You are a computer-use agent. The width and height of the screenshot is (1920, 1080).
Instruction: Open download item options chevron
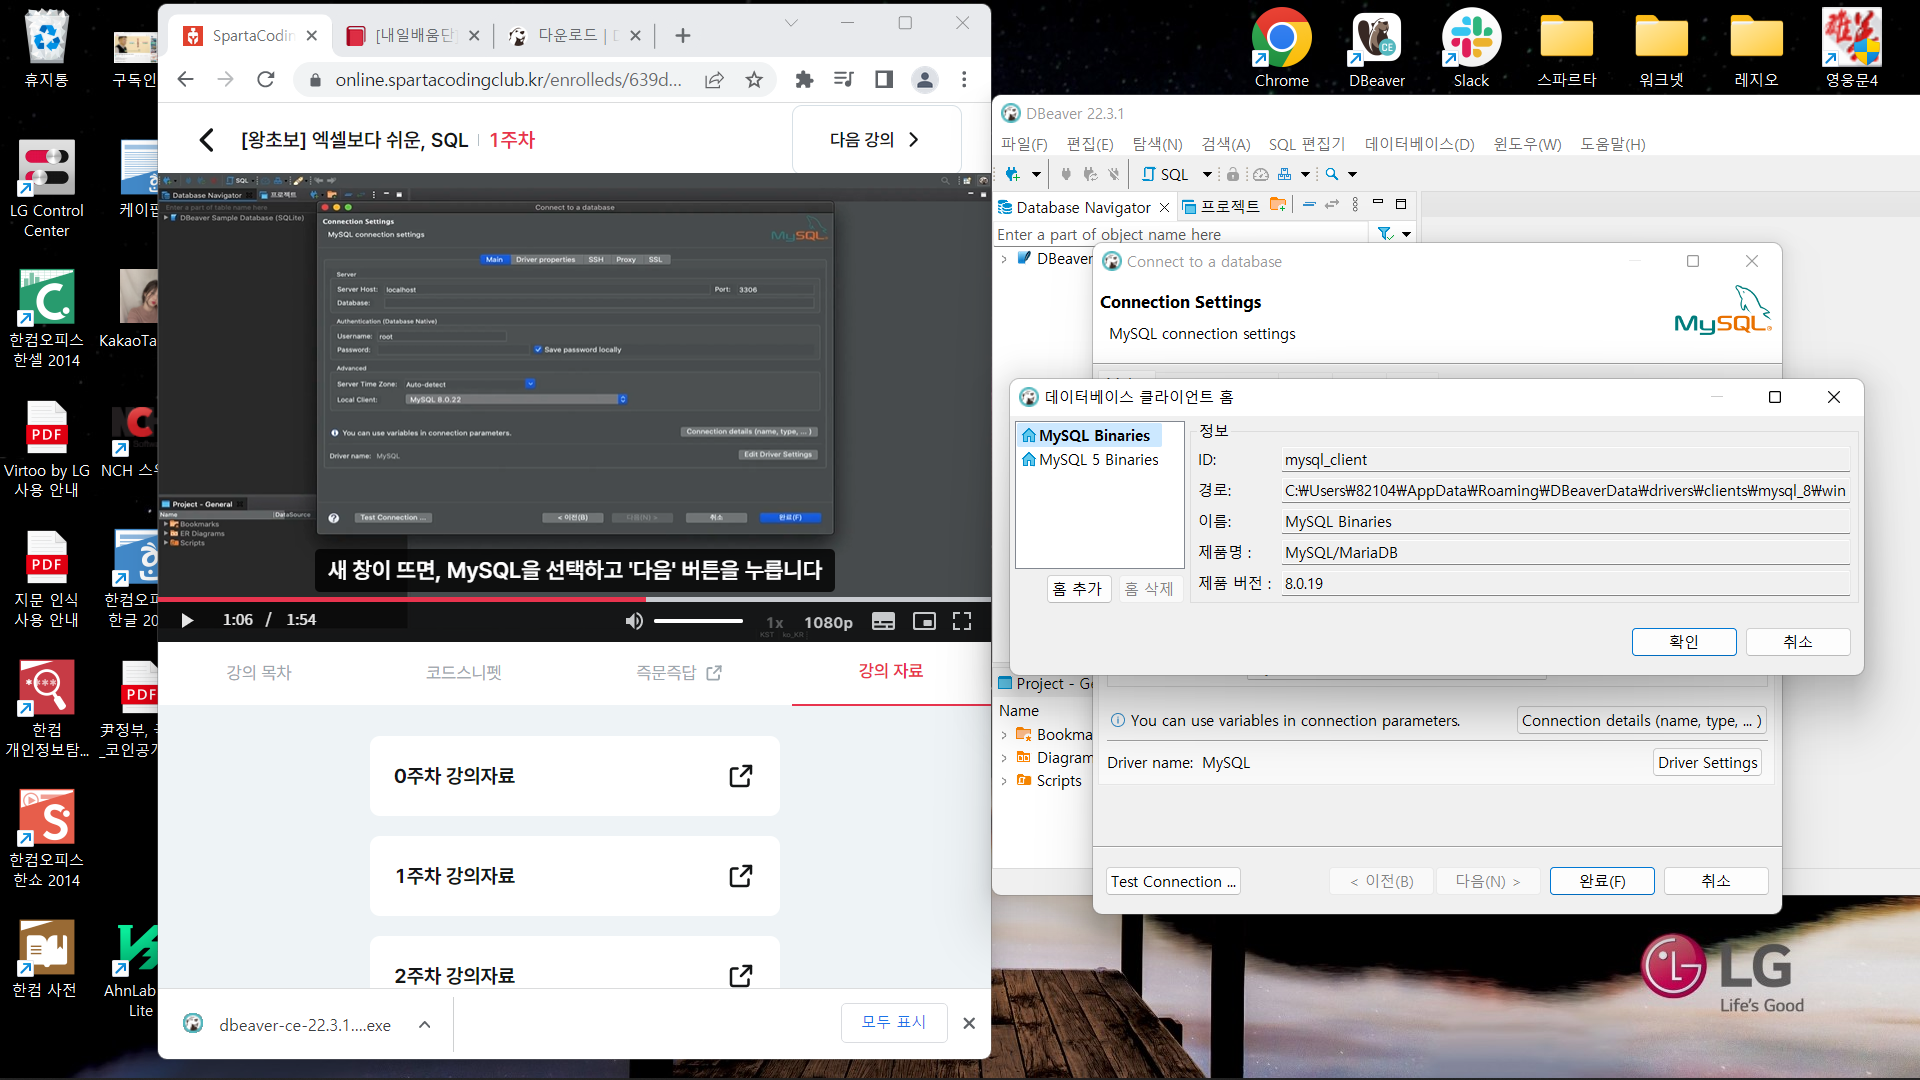(x=425, y=1024)
